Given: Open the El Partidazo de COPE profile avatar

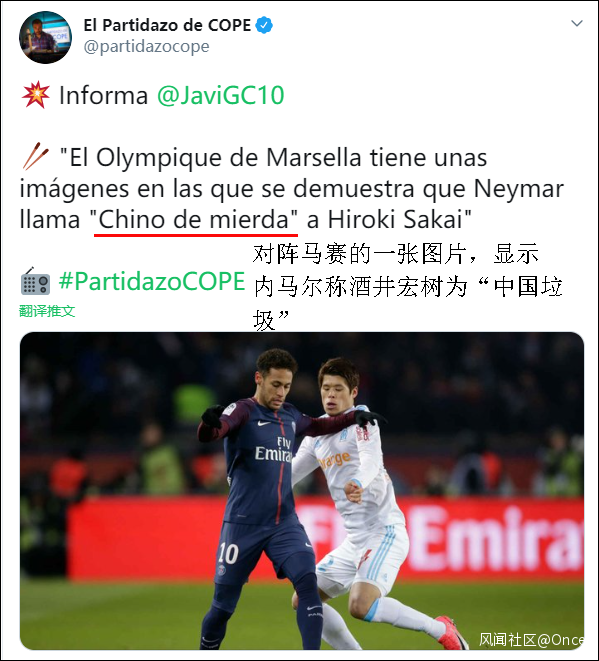Looking at the screenshot, I should [45, 38].
